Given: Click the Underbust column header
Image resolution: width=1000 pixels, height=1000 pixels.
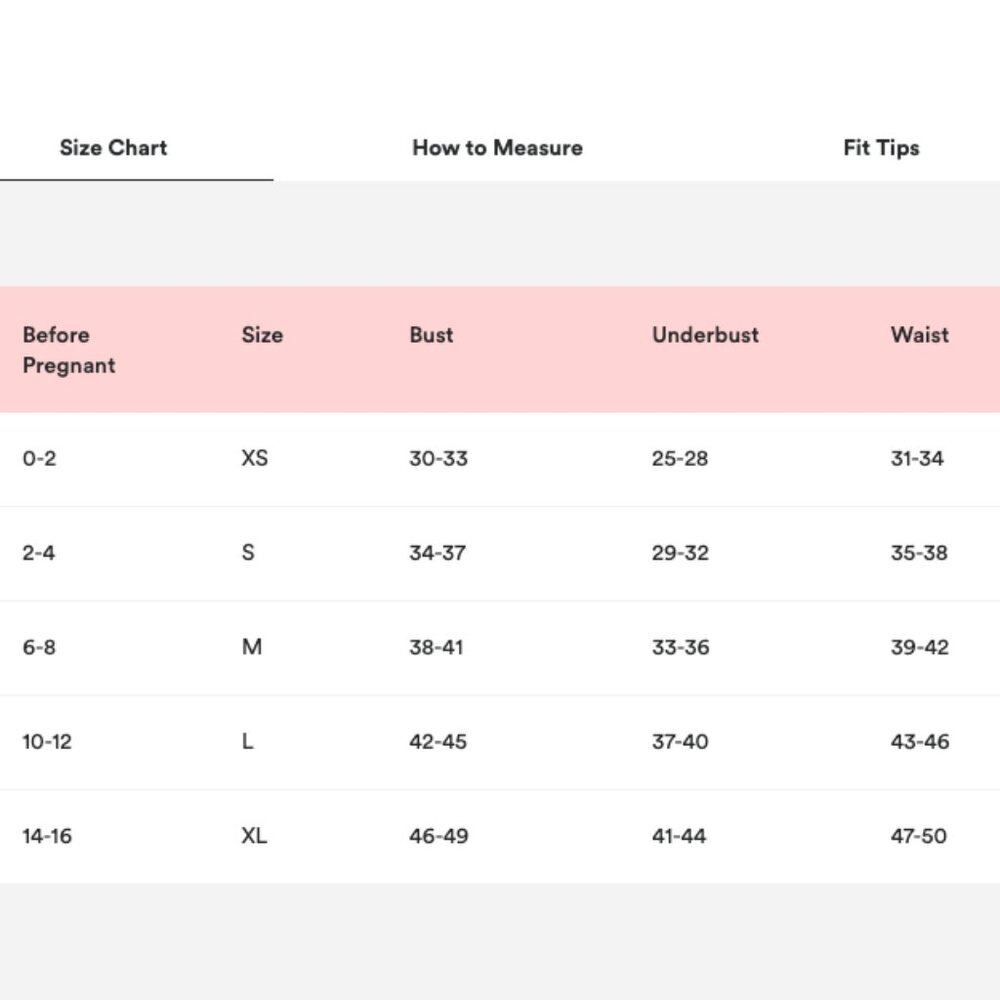Looking at the screenshot, I should (705, 335).
